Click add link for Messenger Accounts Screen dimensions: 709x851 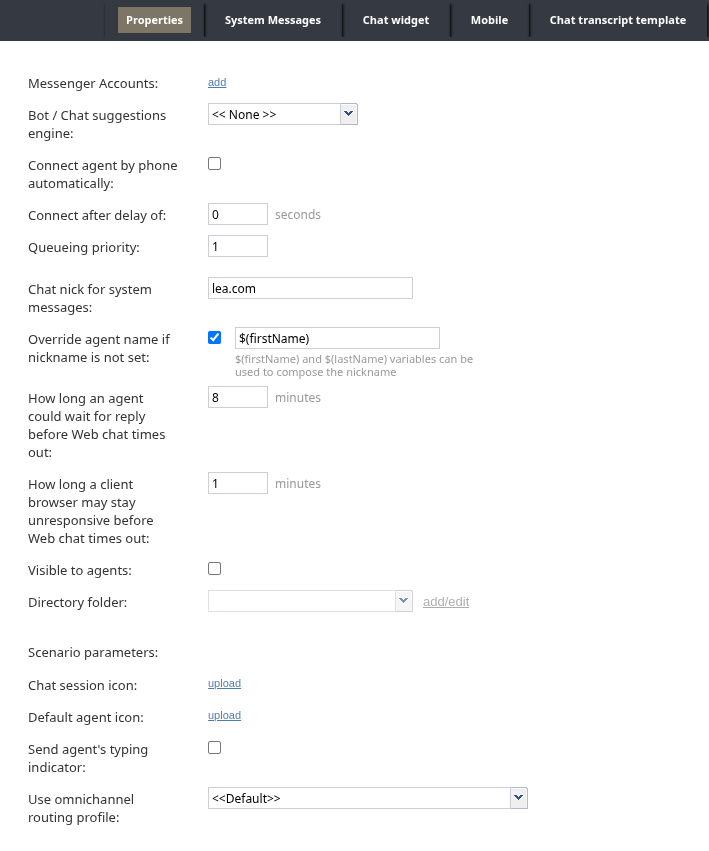point(217,83)
